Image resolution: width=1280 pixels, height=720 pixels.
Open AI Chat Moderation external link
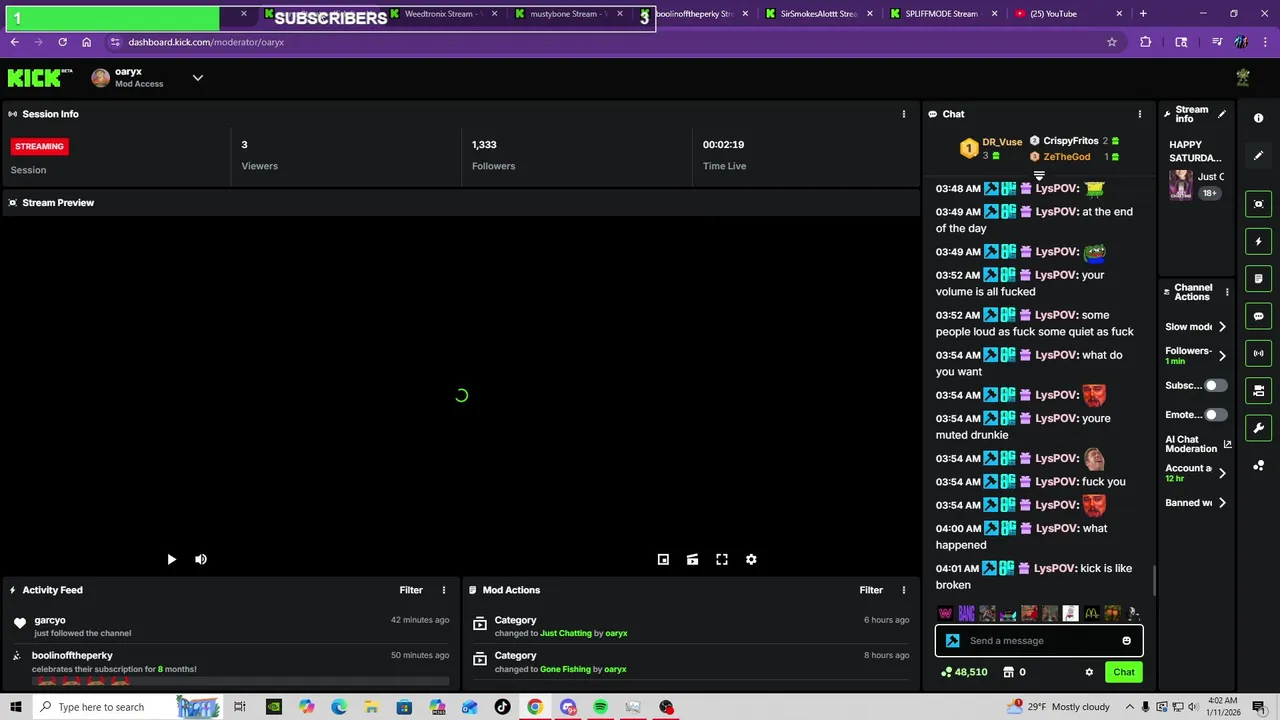coord(1227,444)
